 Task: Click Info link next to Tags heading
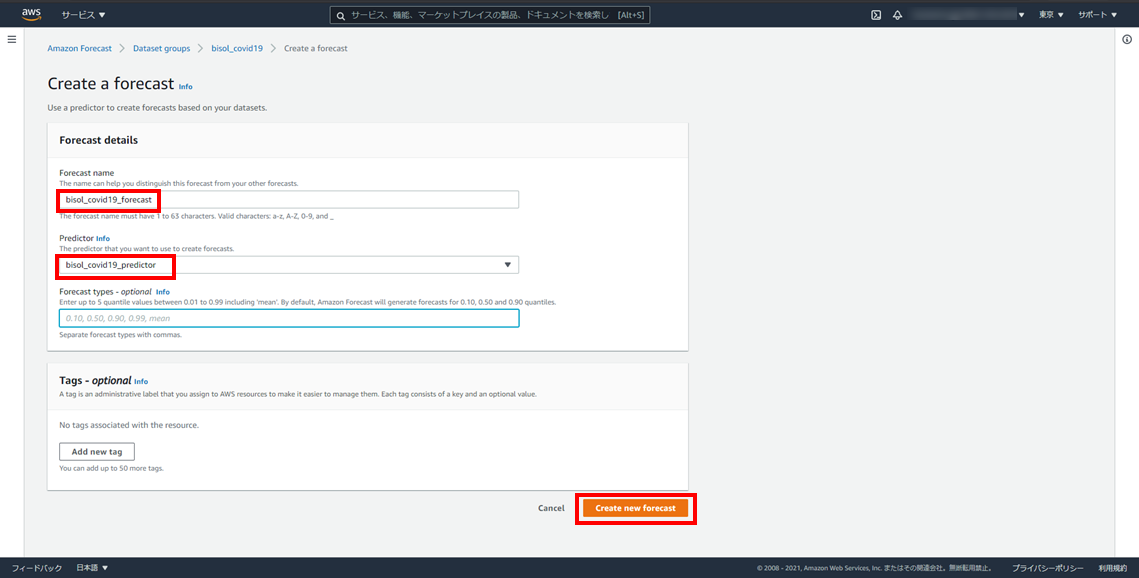click(141, 381)
